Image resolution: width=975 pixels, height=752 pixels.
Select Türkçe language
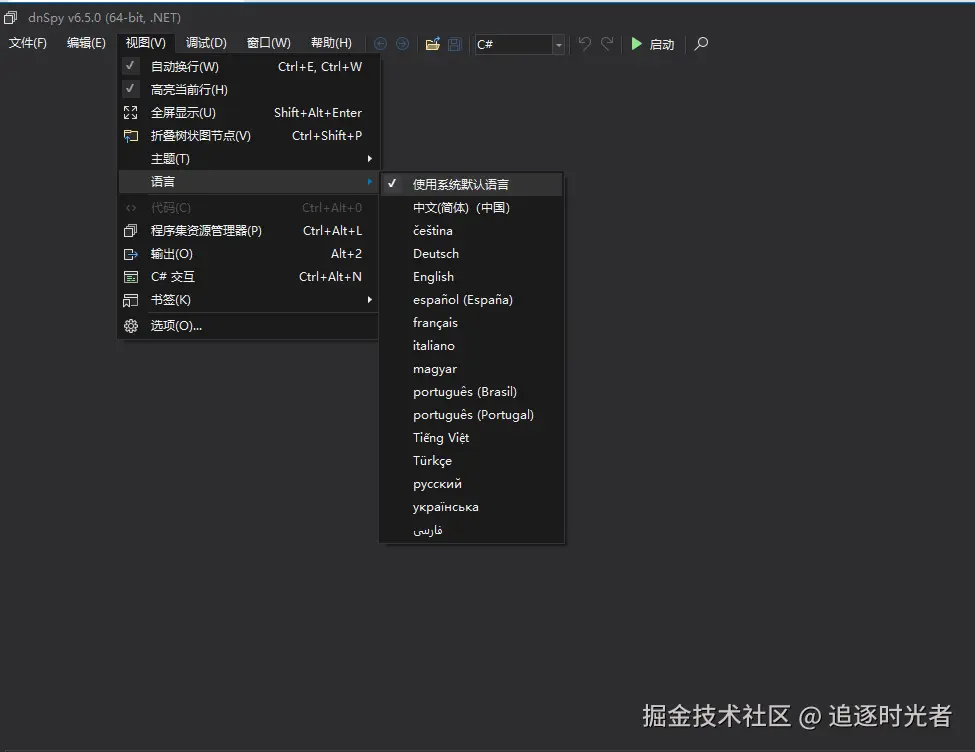click(x=471, y=461)
